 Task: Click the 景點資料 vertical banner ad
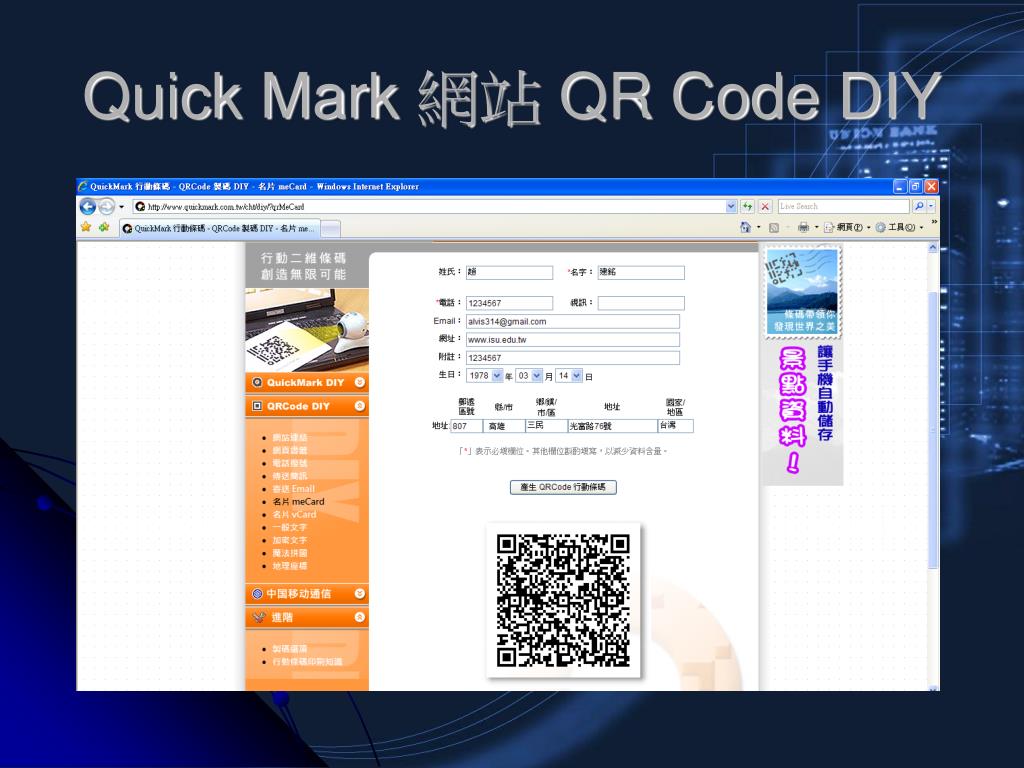tap(804, 413)
